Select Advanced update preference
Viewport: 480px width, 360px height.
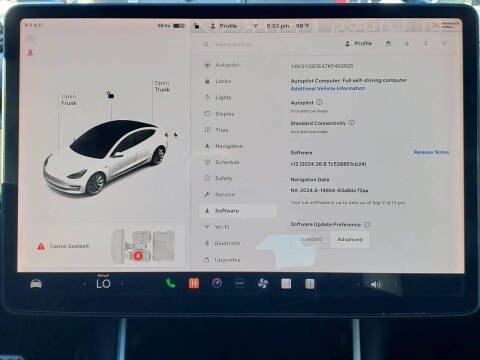(350, 239)
